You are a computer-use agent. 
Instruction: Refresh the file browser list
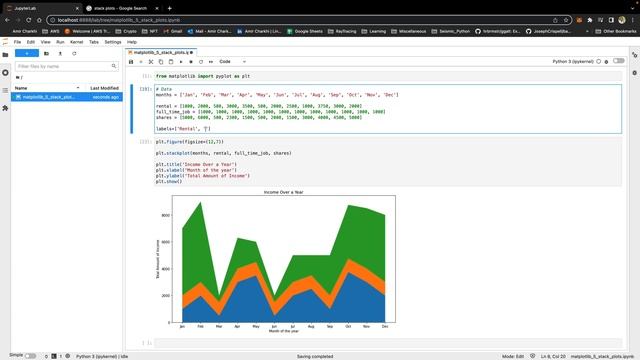click(74, 53)
